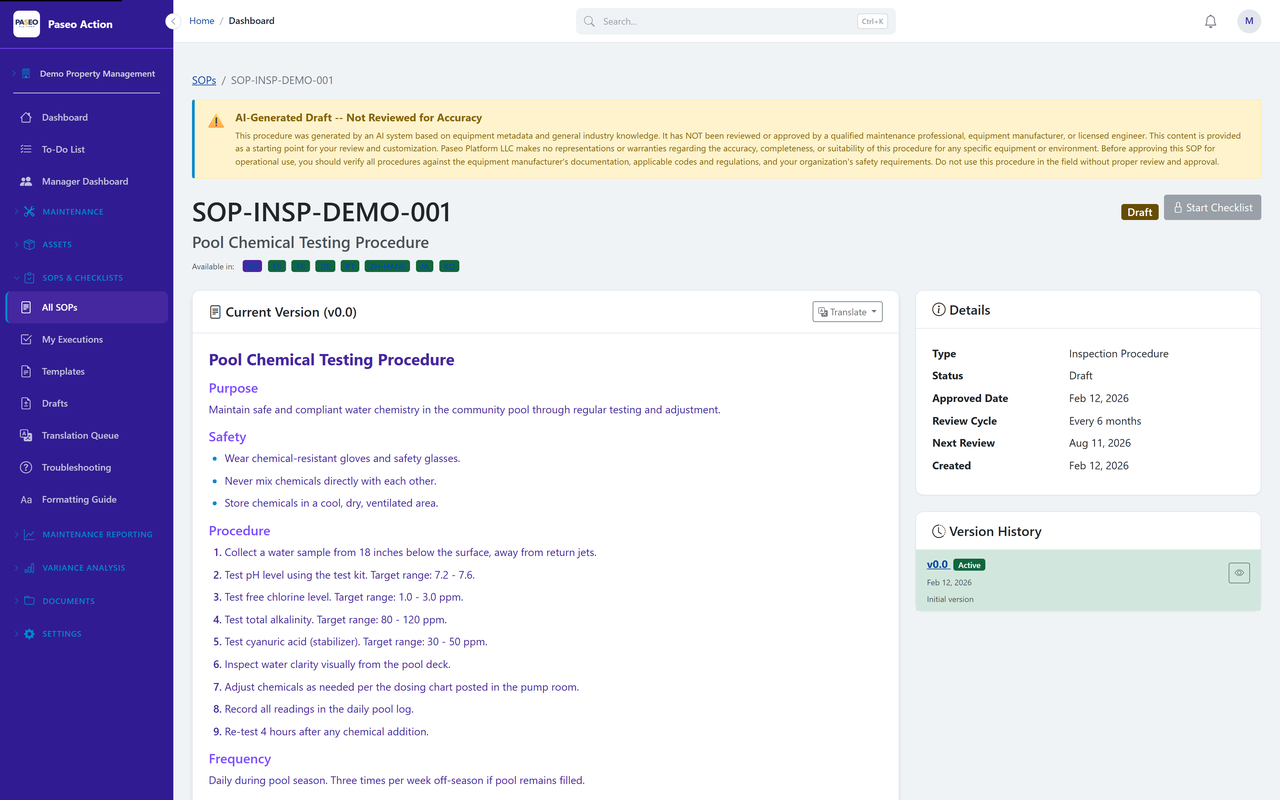Open the Translate dropdown

pyautogui.click(x=847, y=311)
